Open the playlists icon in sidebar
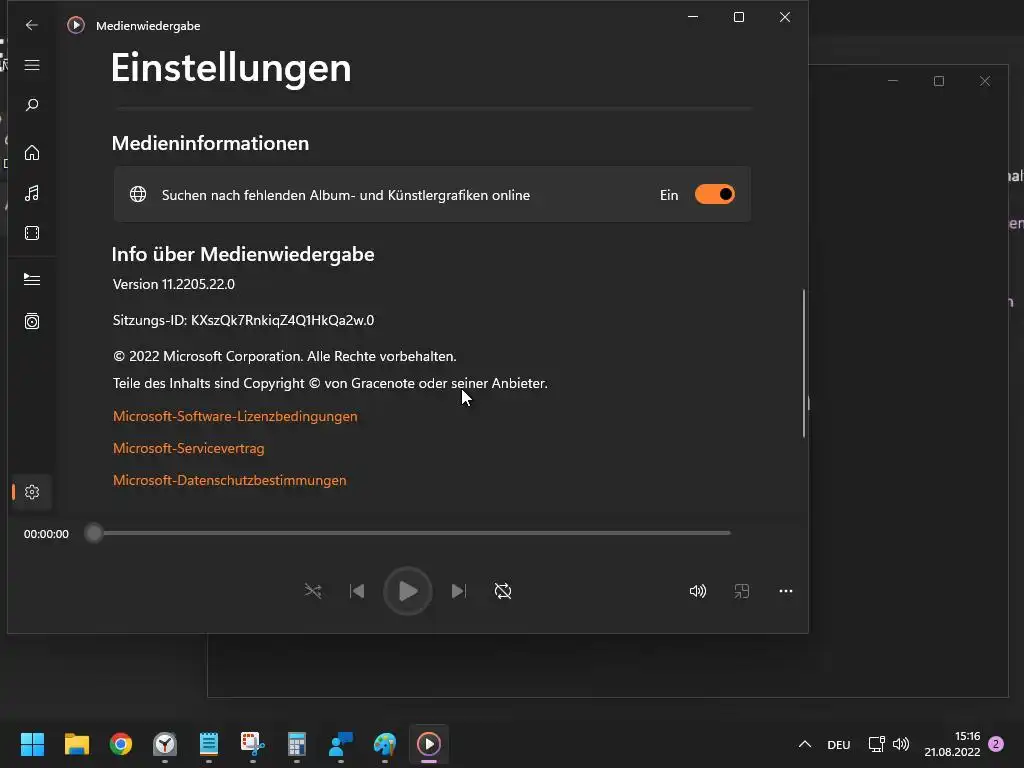Image resolution: width=1024 pixels, height=768 pixels. [x=31, y=321]
